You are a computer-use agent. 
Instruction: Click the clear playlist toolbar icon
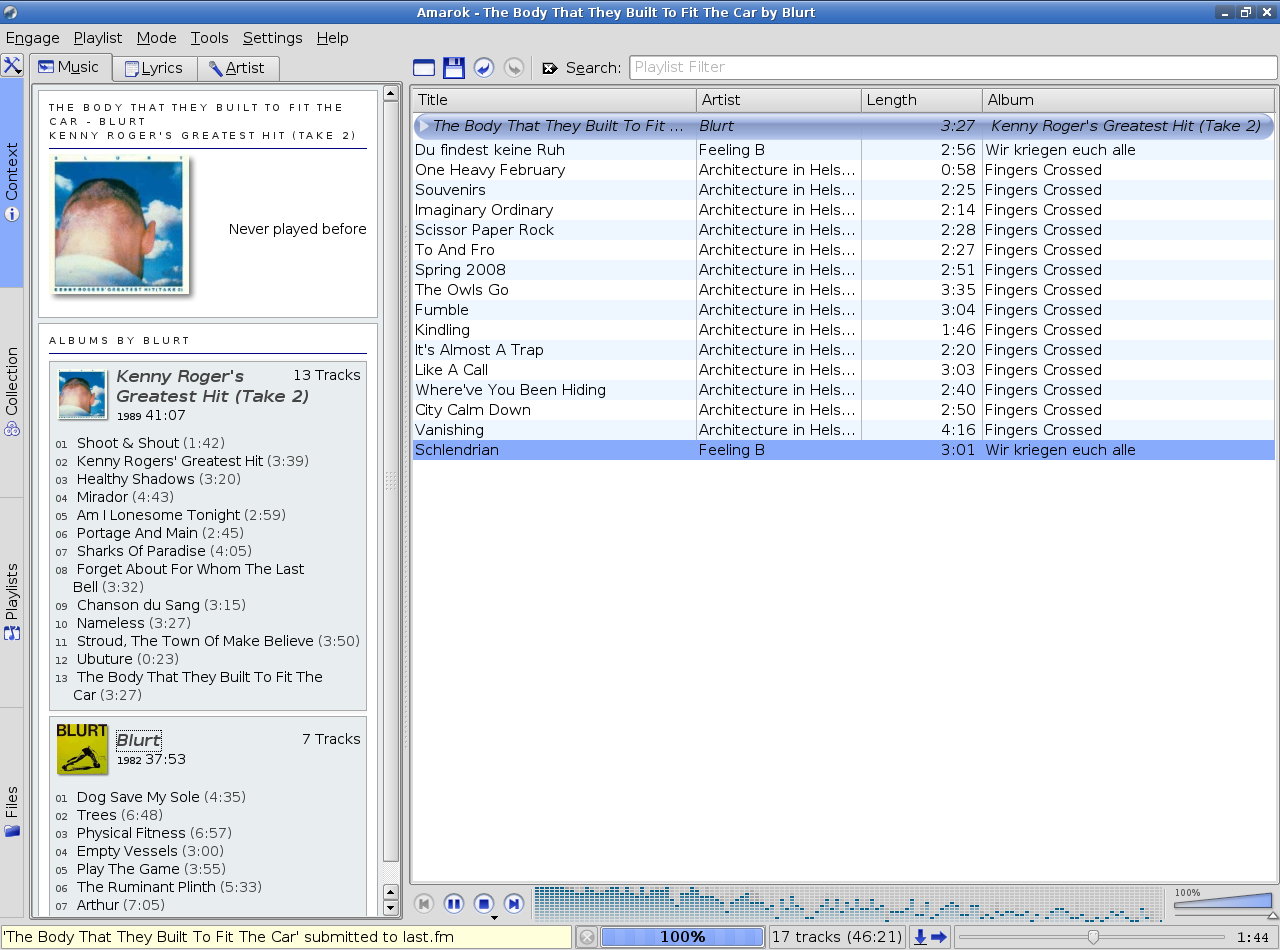pyautogui.click(x=424, y=68)
